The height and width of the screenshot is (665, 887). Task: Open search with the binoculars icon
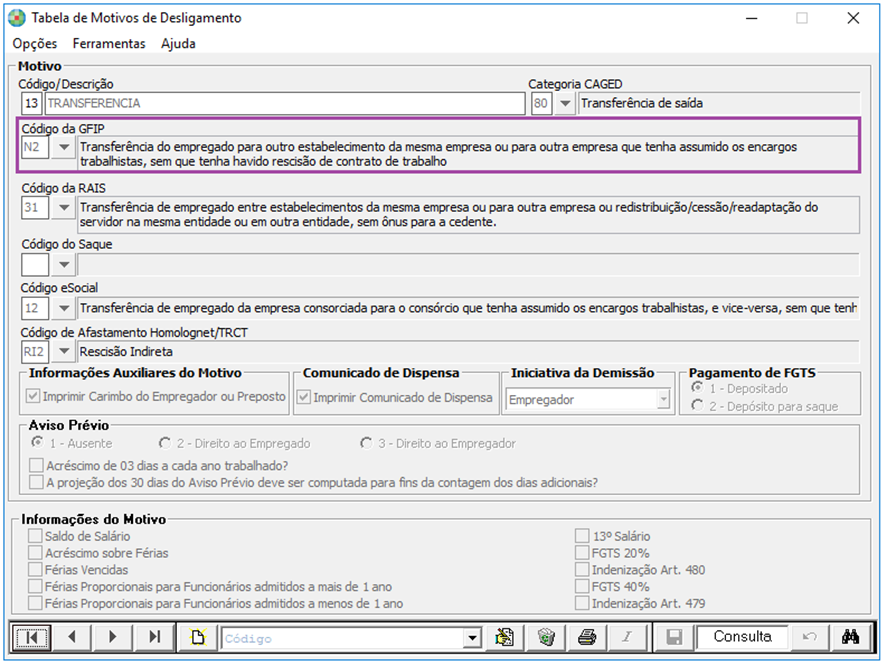coord(851,637)
